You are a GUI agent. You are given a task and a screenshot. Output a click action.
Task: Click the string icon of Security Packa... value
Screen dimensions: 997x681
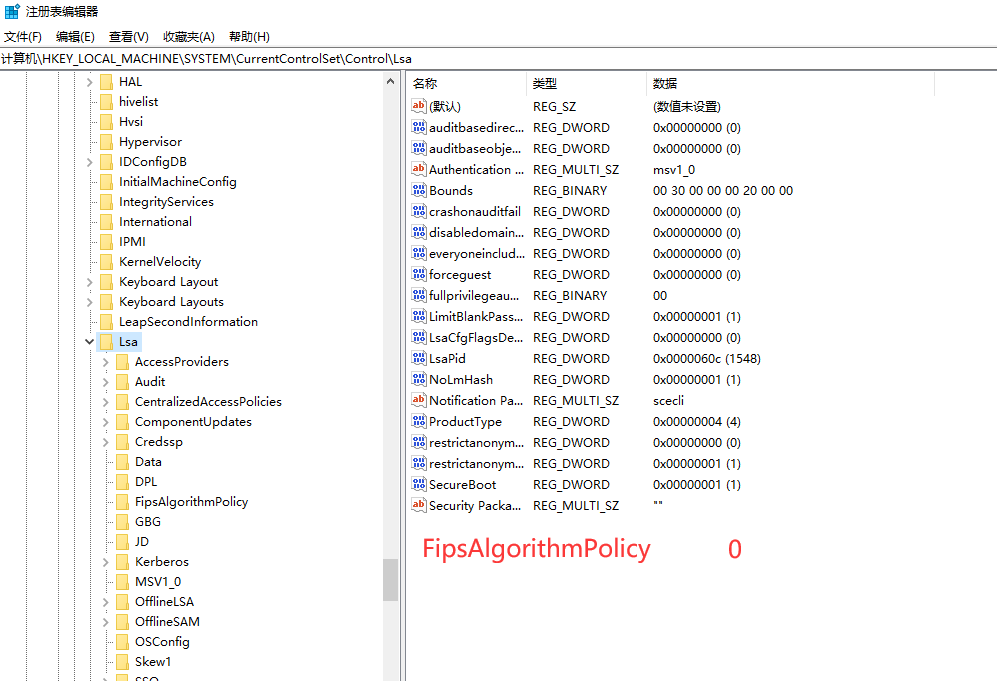418,505
